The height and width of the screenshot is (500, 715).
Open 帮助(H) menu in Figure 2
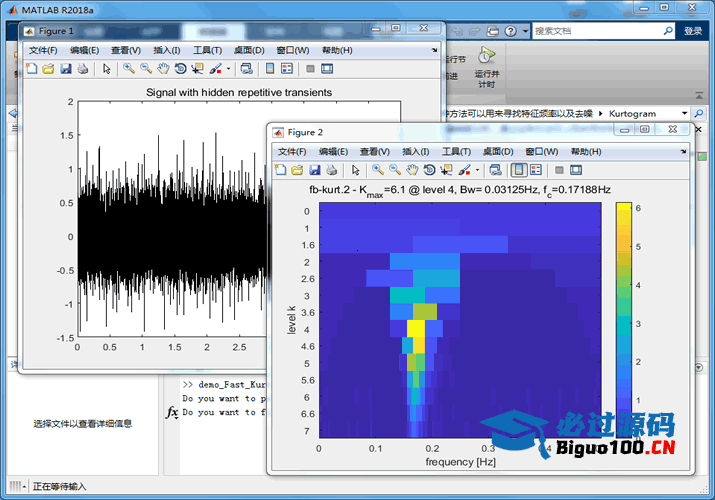click(586, 151)
